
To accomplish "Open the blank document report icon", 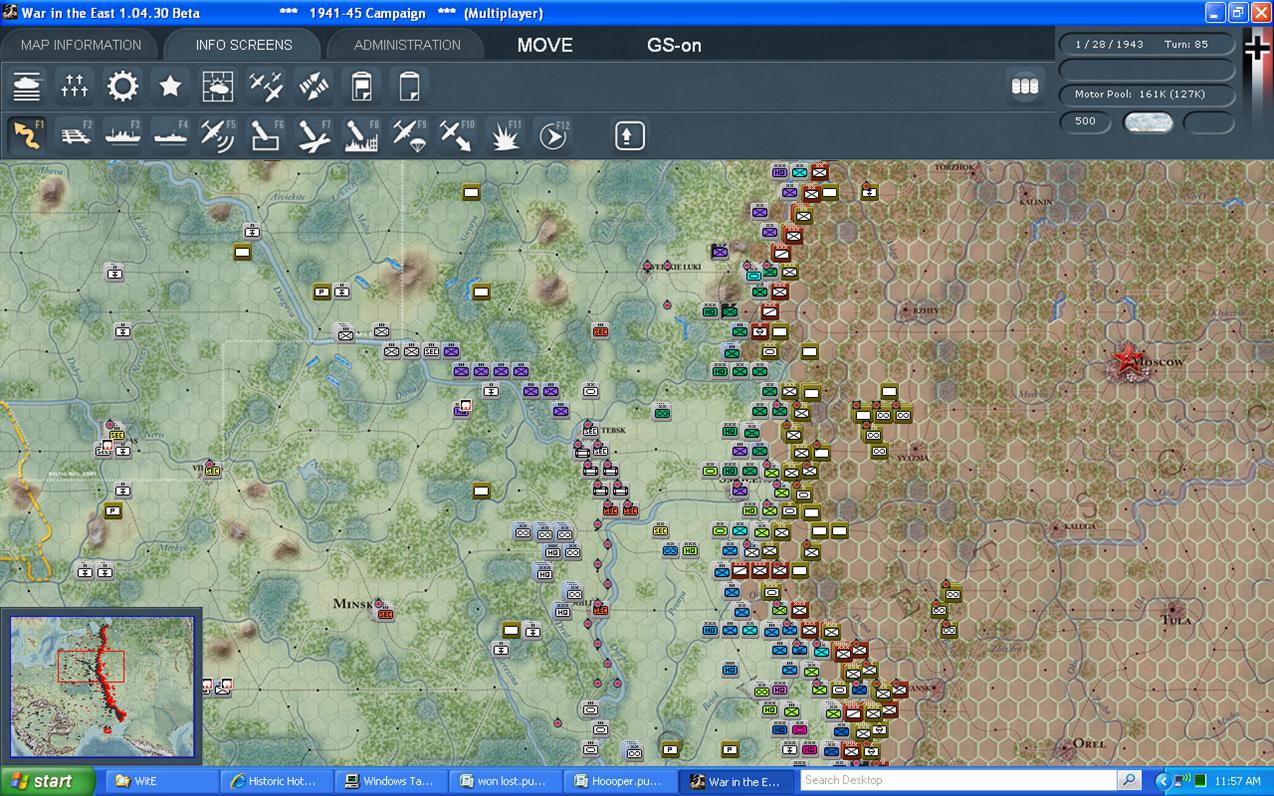I will [x=409, y=87].
